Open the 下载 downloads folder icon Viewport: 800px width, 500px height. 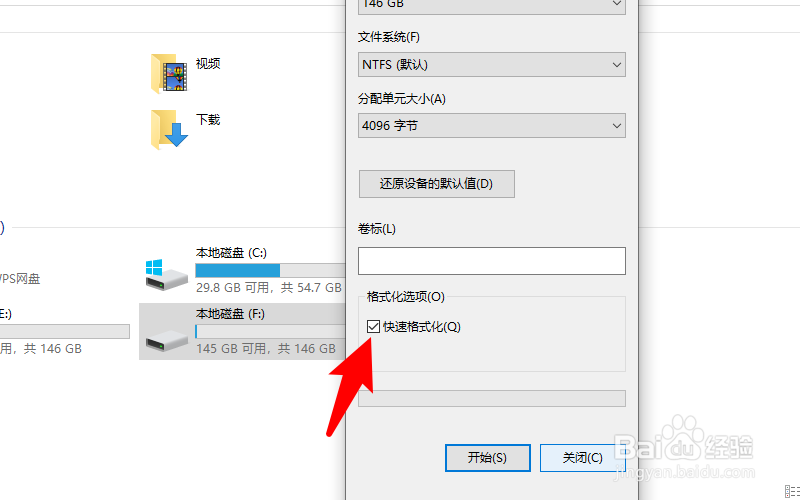170,130
